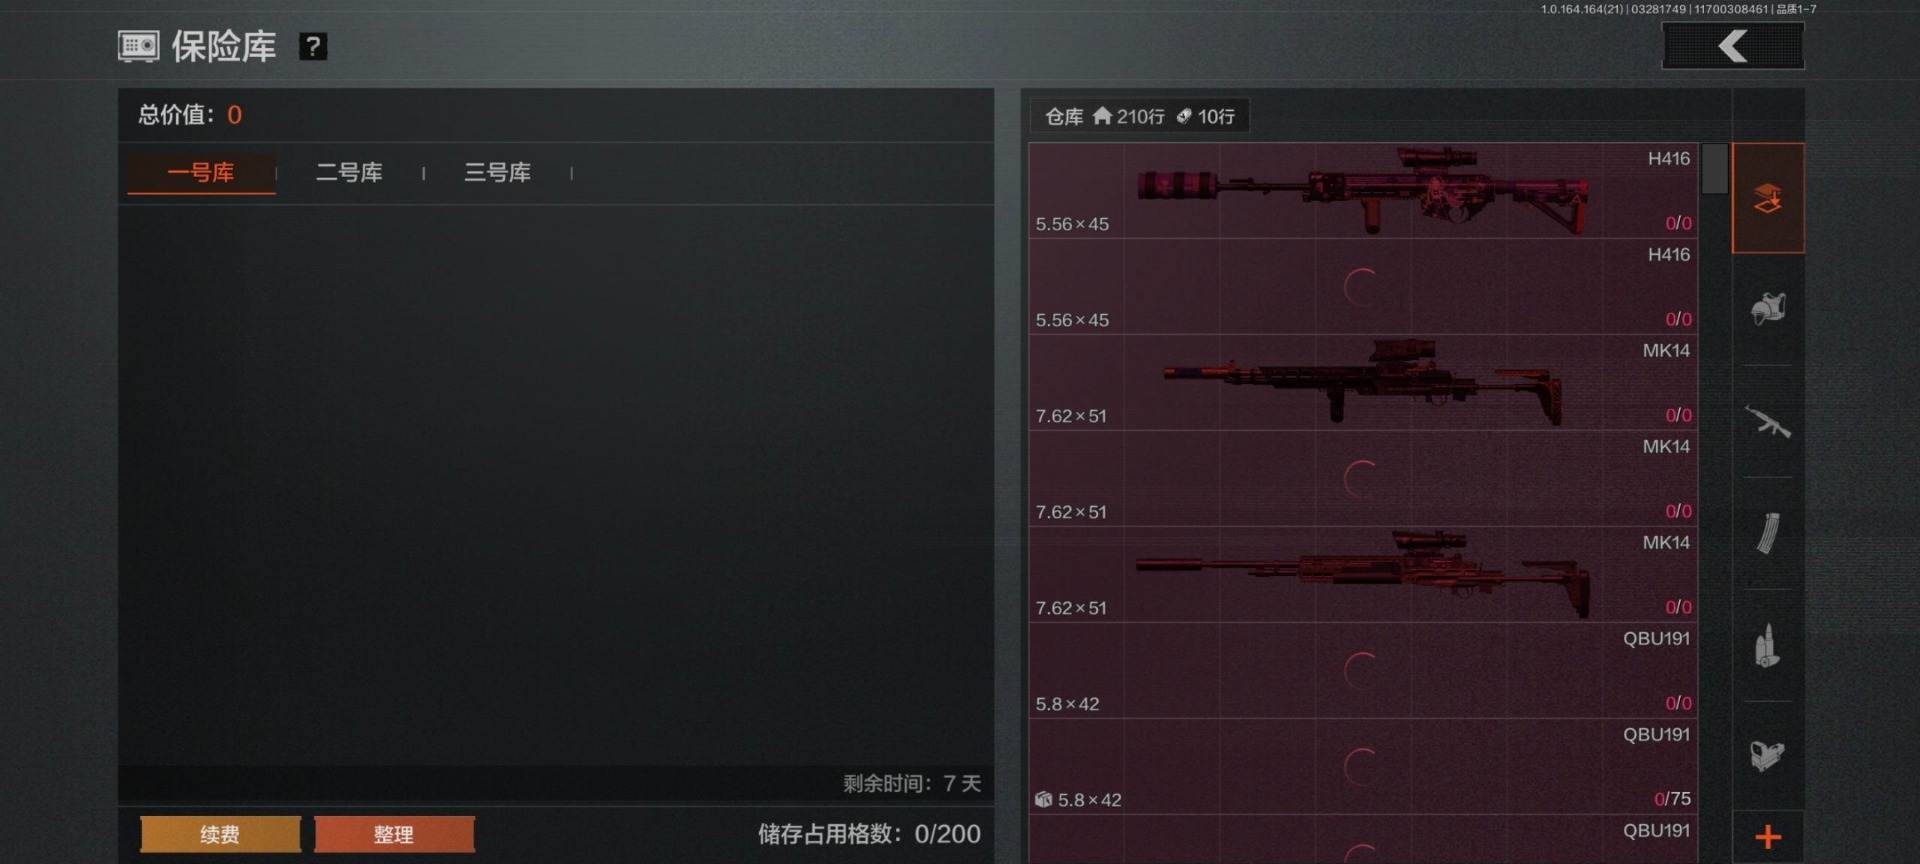Viewport: 1920px width, 864px height.
Task: Select the scope attachments category icon
Action: pyautogui.click(x=1768, y=755)
